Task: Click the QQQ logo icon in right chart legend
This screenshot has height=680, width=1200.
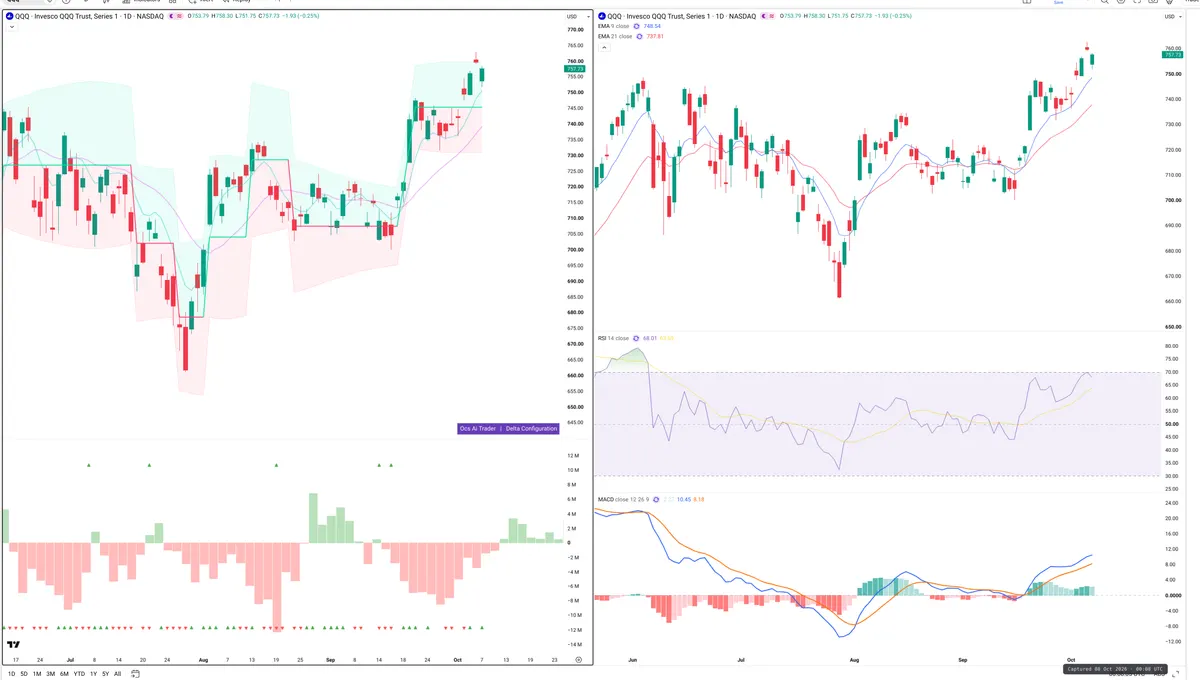Action: pyautogui.click(x=602, y=17)
